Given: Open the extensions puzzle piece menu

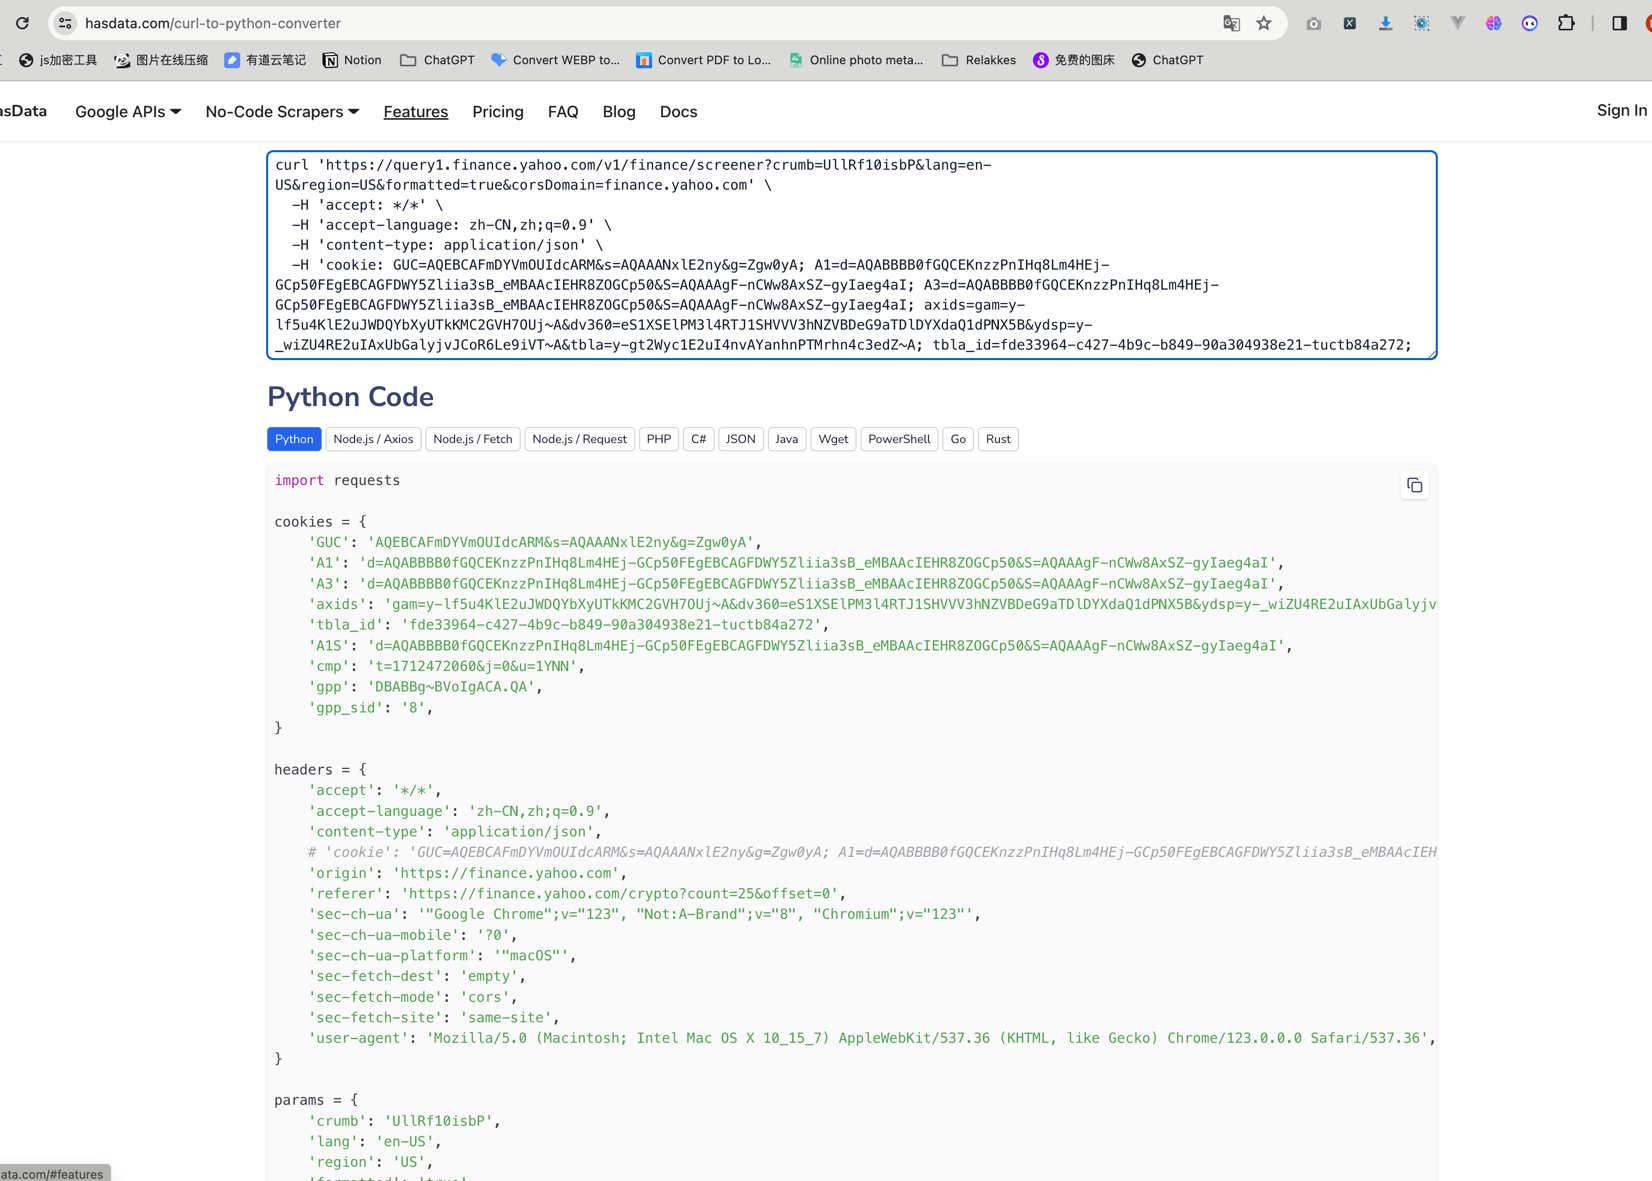Looking at the screenshot, I should click(x=1566, y=23).
